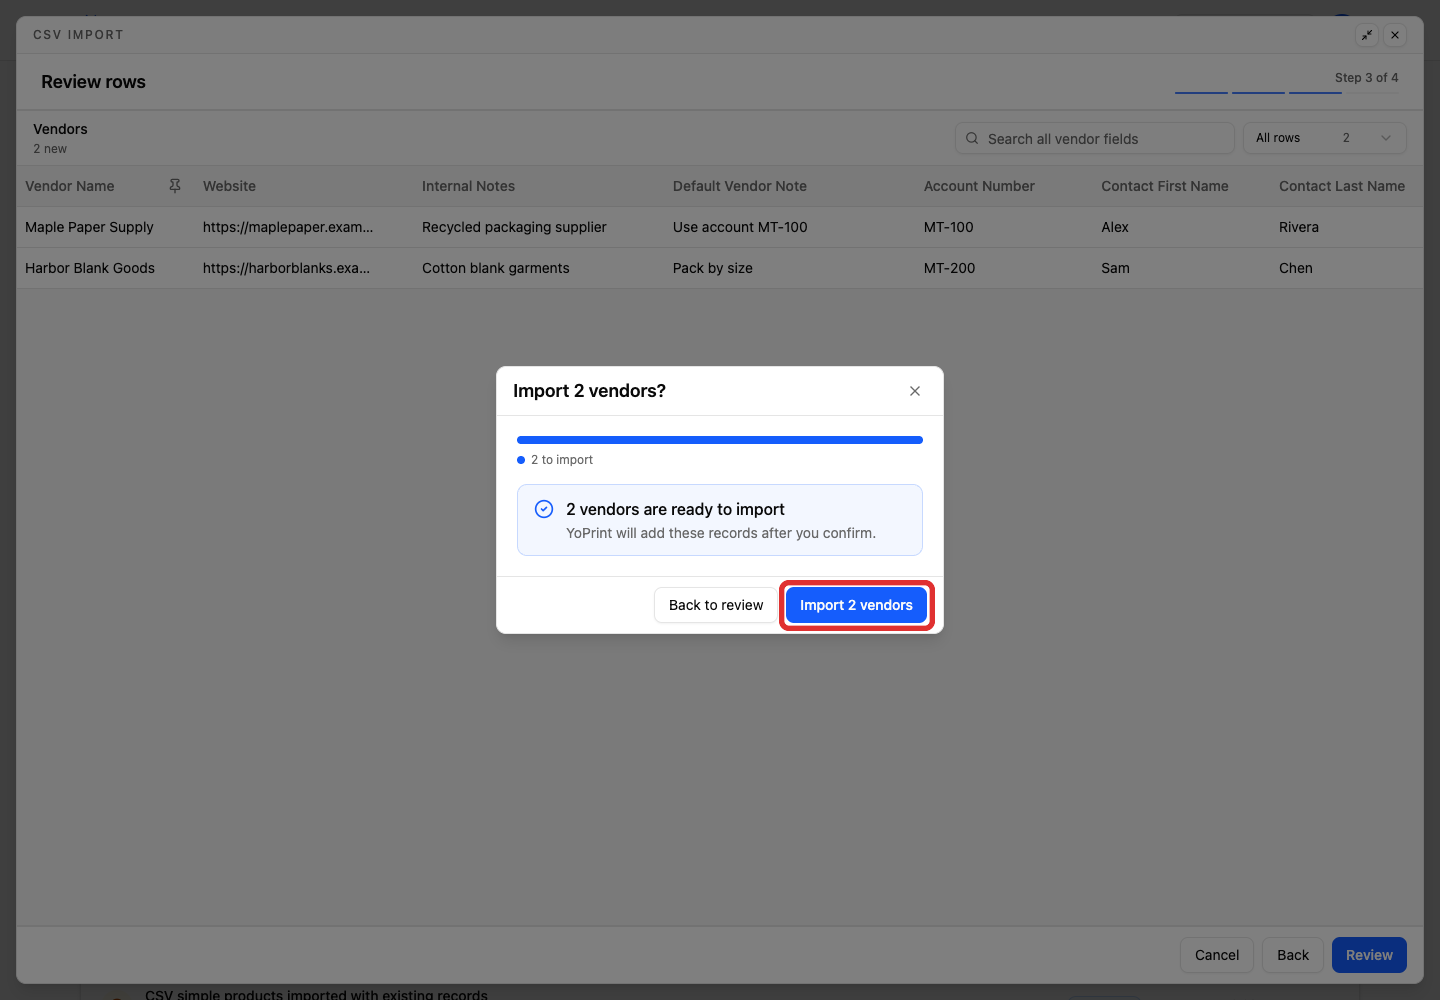The width and height of the screenshot is (1440, 1000).
Task: Click the Website column header
Action: [x=229, y=186]
